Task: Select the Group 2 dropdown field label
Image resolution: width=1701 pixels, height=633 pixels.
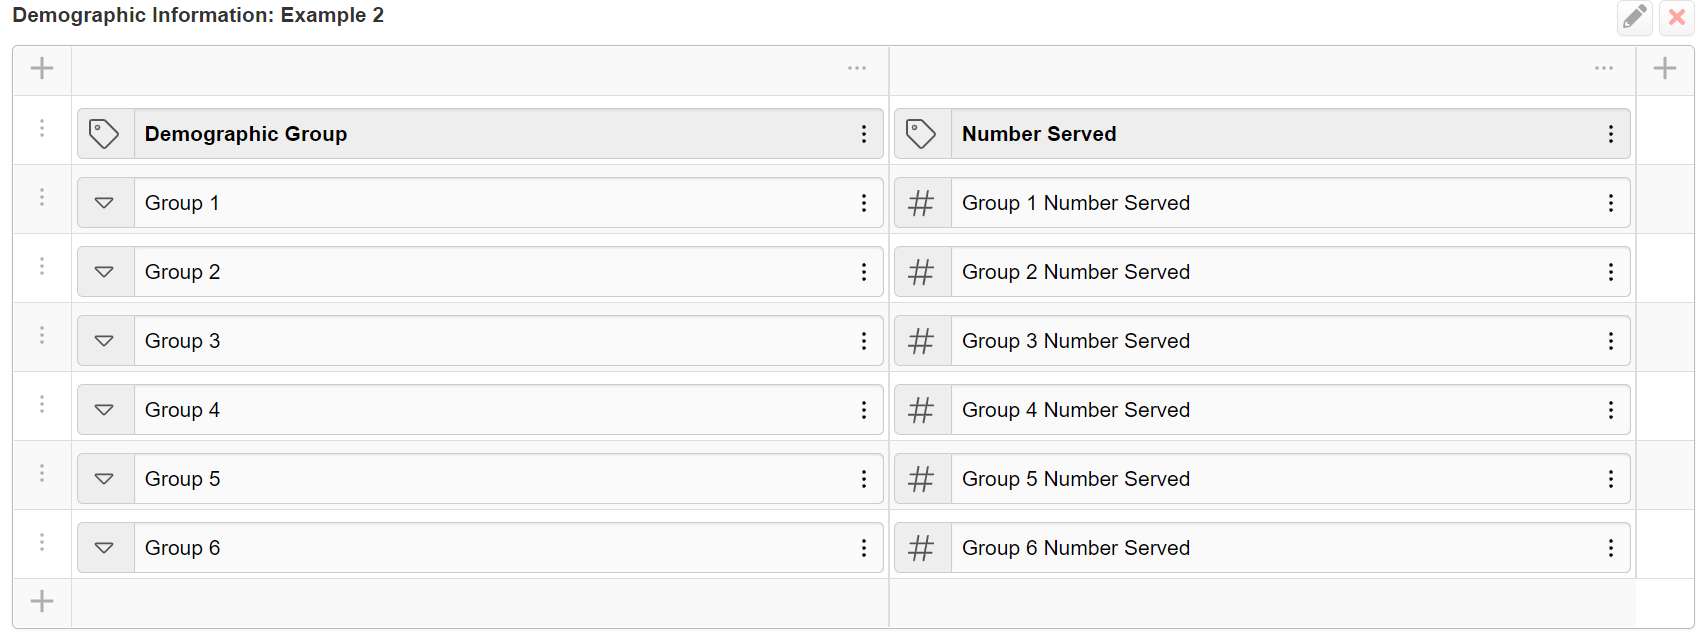Action: 182,272
